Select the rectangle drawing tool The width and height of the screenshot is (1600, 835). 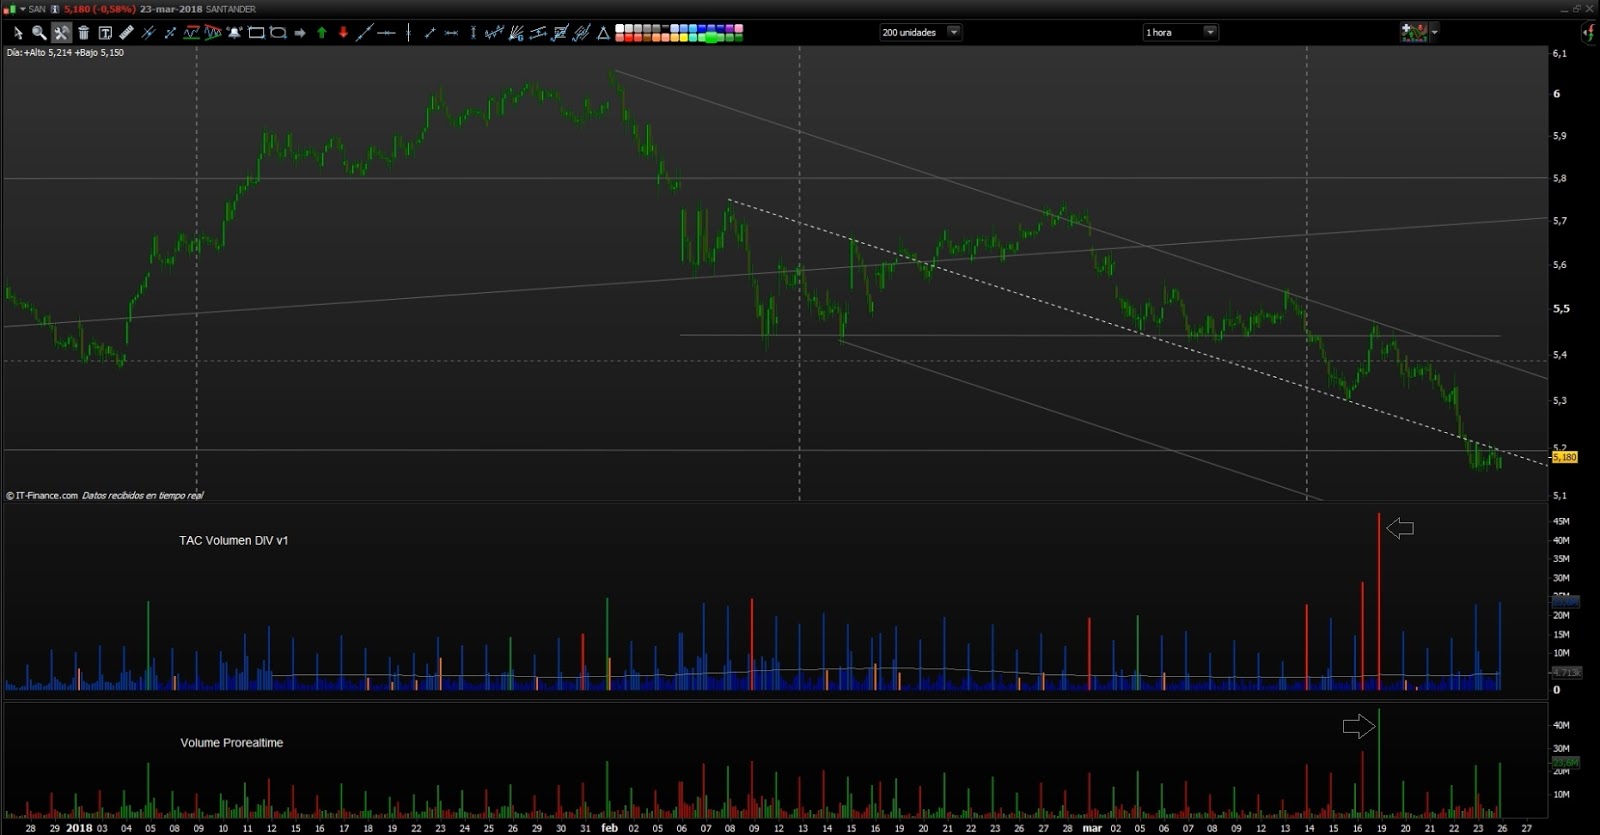(257, 33)
